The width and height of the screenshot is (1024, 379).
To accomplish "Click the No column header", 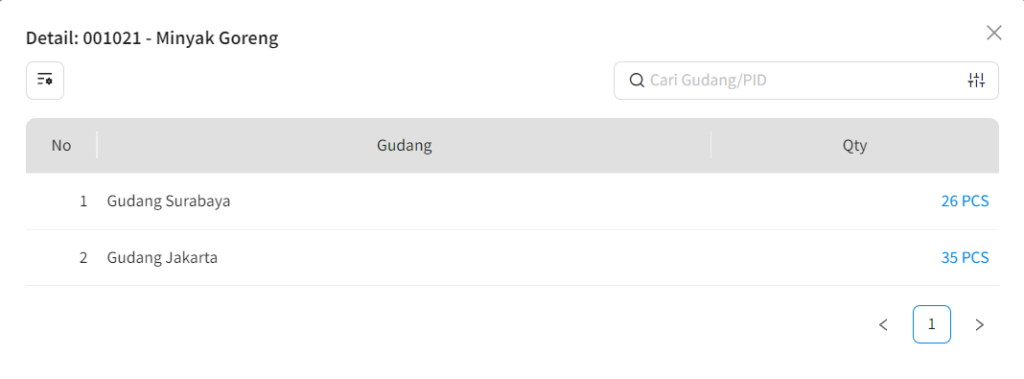I will (x=61, y=145).
